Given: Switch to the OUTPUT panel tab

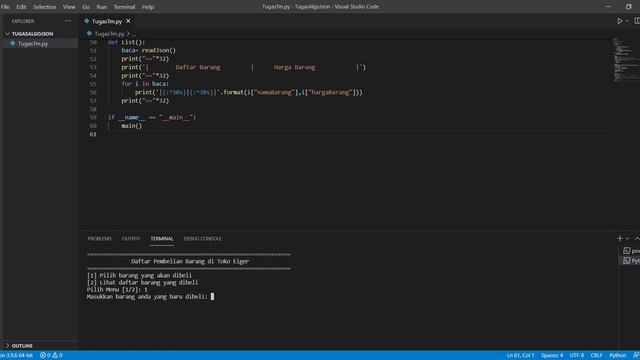Looking at the screenshot, I should coord(131,238).
